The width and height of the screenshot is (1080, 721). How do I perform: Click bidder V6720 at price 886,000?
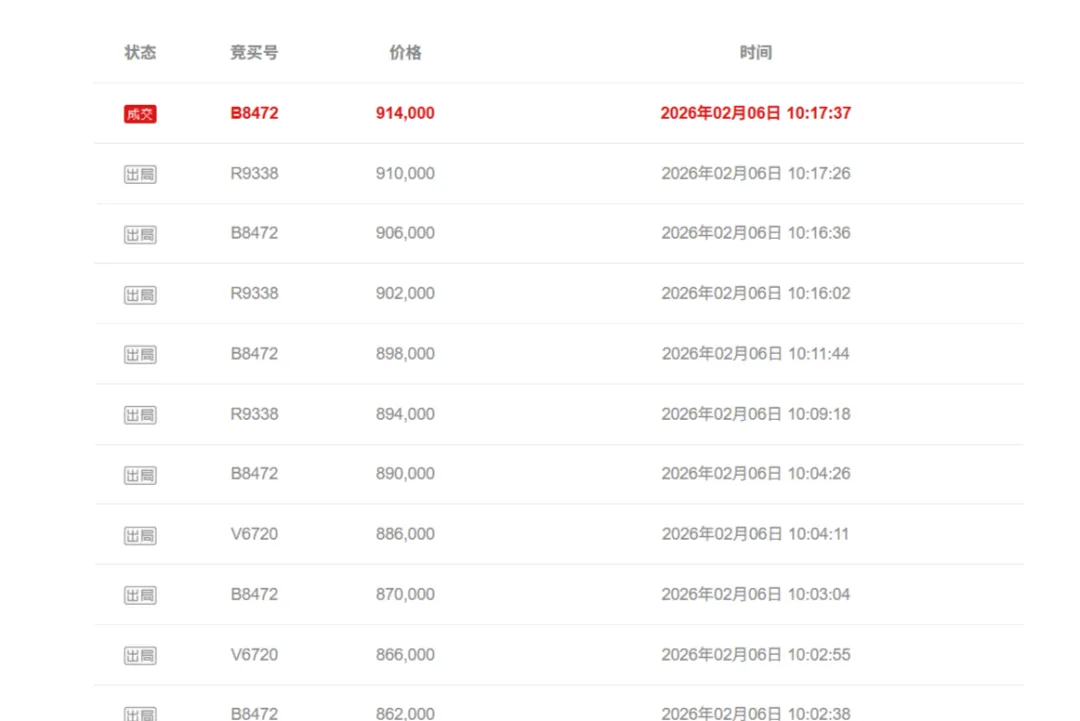254,534
